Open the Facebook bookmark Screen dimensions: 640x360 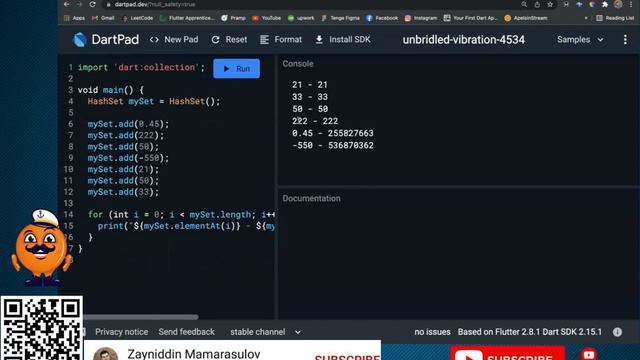pyautogui.click(x=382, y=18)
